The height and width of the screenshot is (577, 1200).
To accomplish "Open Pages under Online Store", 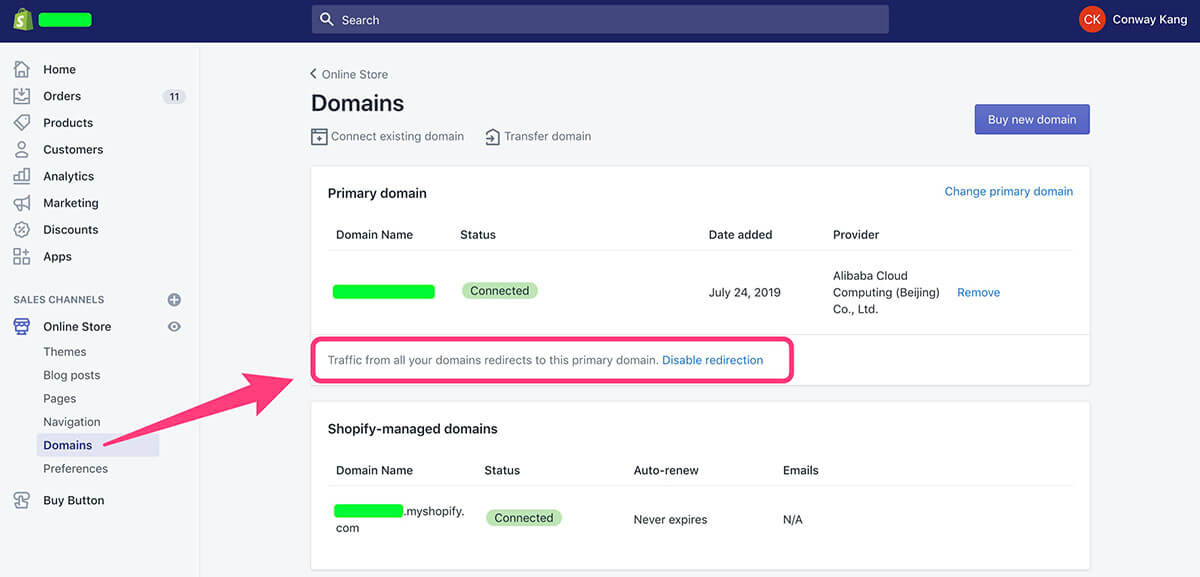I will [x=60, y=398].
